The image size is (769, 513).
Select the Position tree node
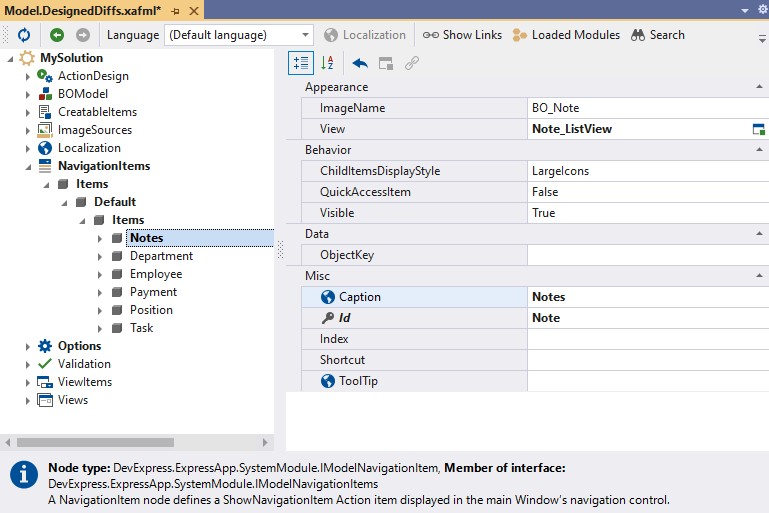click(x=151, y=310)
